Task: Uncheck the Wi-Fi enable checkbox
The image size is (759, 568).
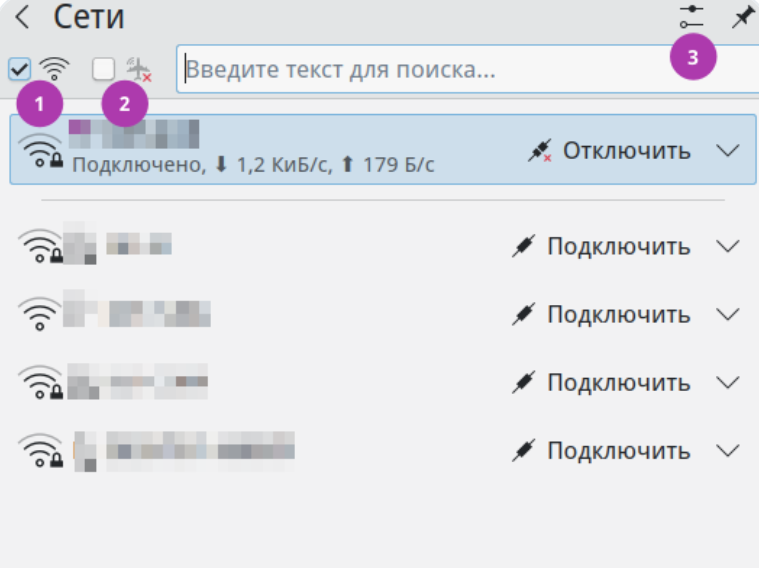Action: click(x=19, y=69)
